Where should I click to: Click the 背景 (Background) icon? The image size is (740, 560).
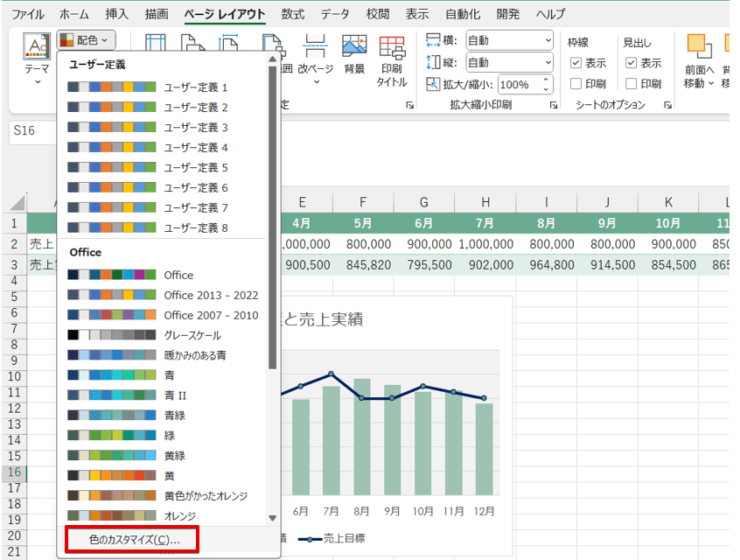tap(354, 48)
